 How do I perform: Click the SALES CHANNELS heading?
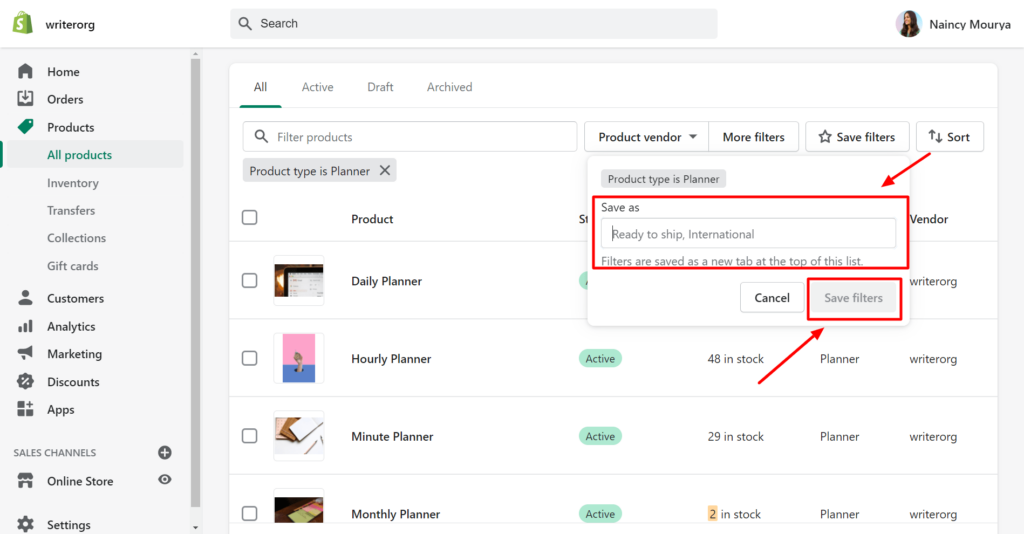[55, 452]
